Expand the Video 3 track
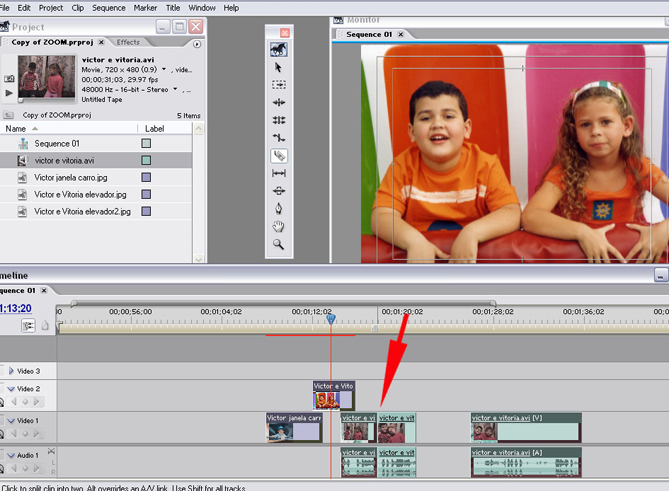 point(12,370)
